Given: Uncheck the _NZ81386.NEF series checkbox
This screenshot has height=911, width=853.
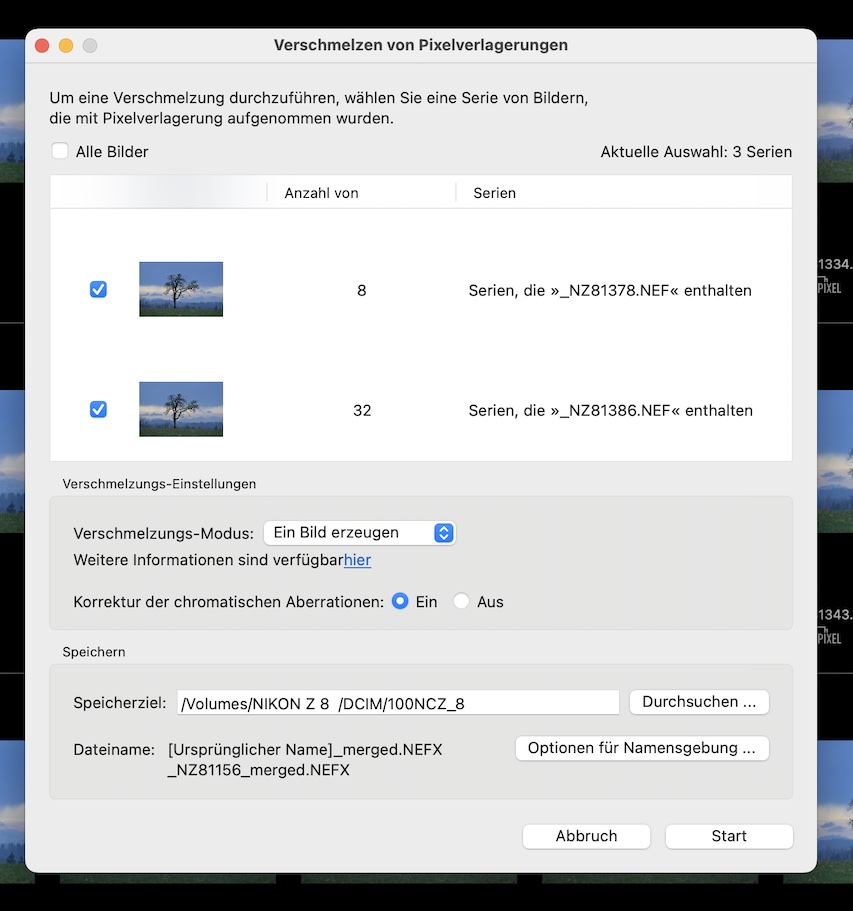Looking at the screenshot, I should 98,409.
